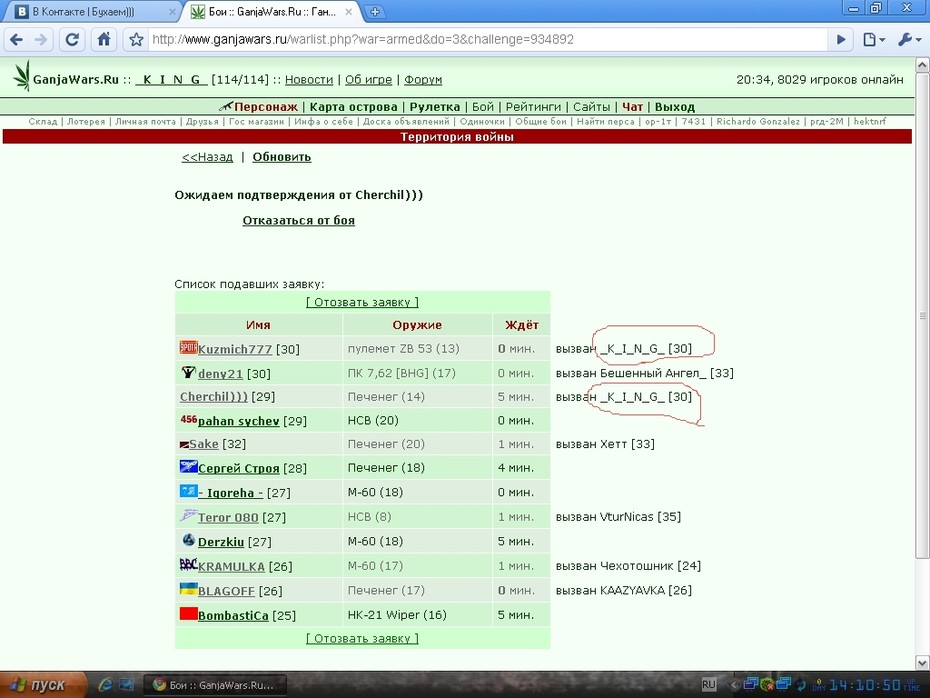Open the Рулетка menu item
The image size is (930, 698).
pos(435,107)
